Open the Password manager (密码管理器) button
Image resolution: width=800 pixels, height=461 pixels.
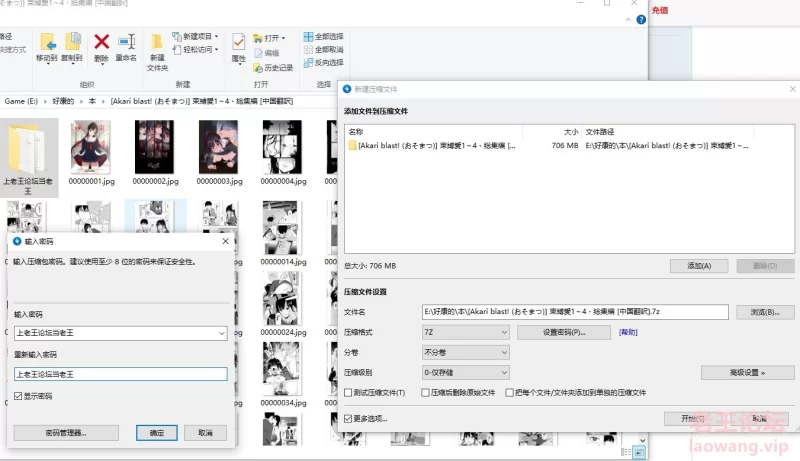pos(66,433)
